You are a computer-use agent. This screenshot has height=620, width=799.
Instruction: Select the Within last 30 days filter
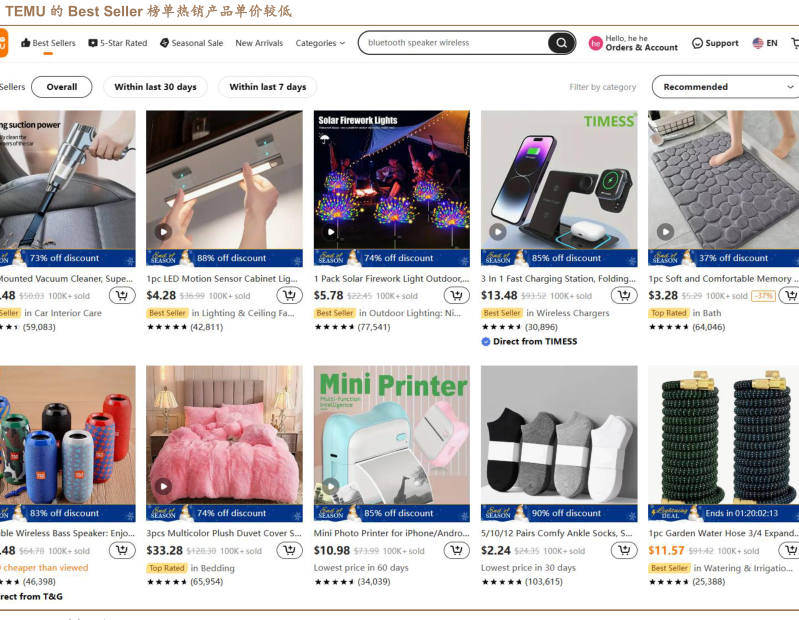point(155,87)
